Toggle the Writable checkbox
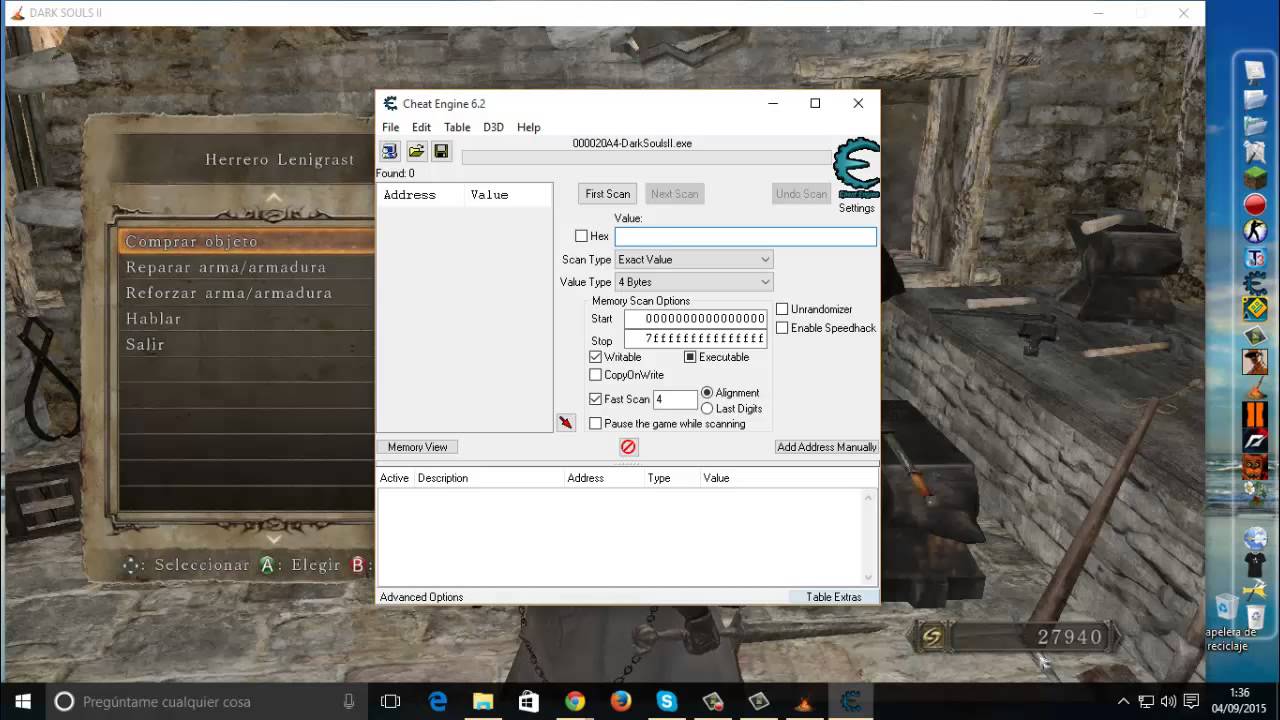 [x=596, y=357]
